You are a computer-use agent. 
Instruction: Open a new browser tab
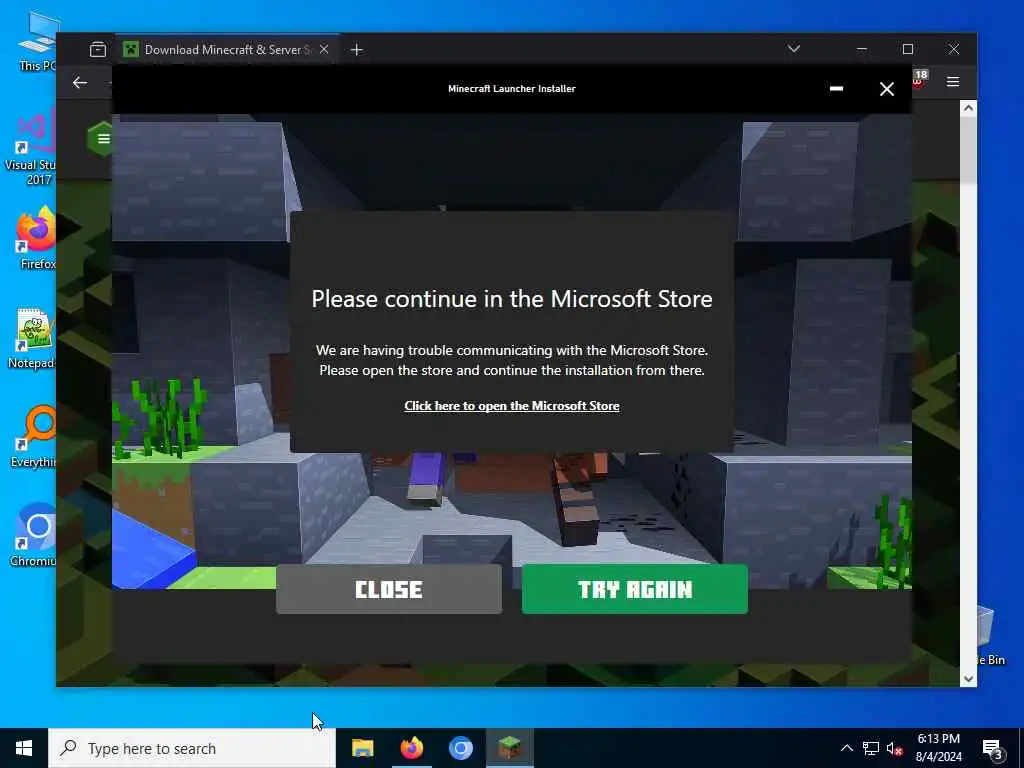click(x=356, y=50)
